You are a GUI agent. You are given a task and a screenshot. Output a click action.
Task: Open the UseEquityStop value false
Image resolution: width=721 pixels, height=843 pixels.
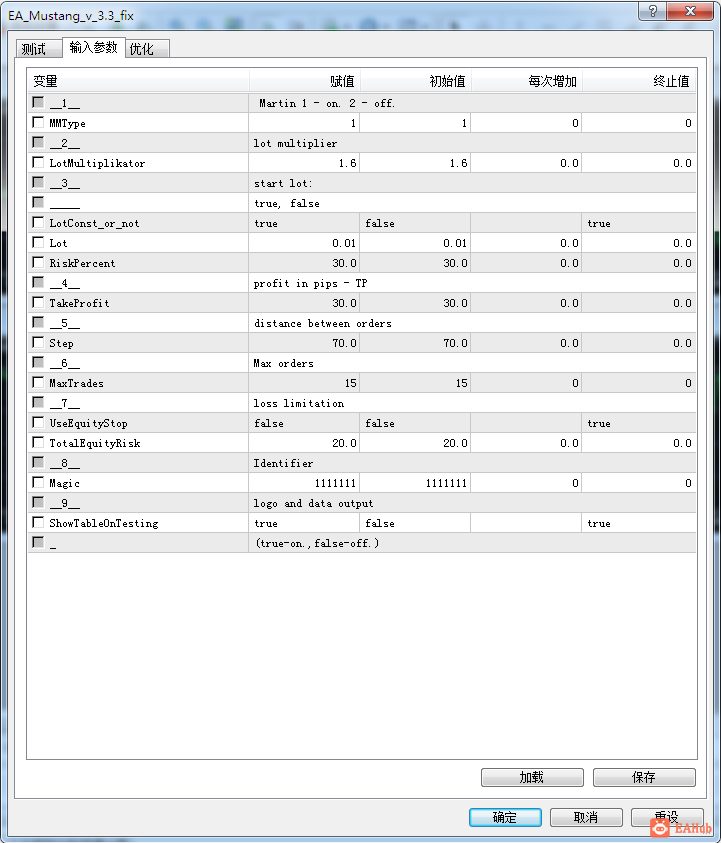tap(304, 423)
